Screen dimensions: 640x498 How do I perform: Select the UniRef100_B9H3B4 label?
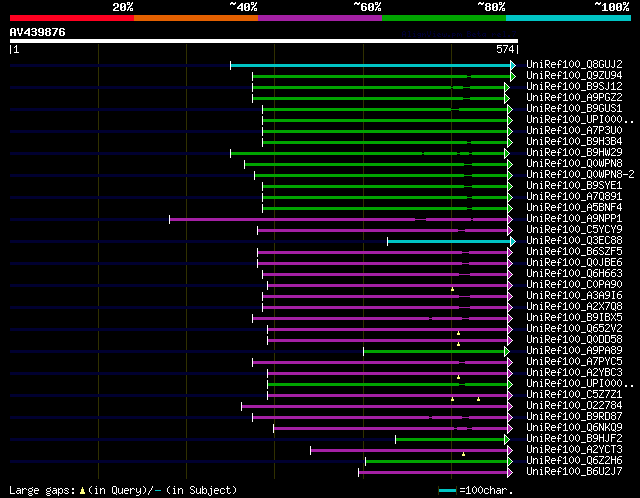click(x=574, y=142)
